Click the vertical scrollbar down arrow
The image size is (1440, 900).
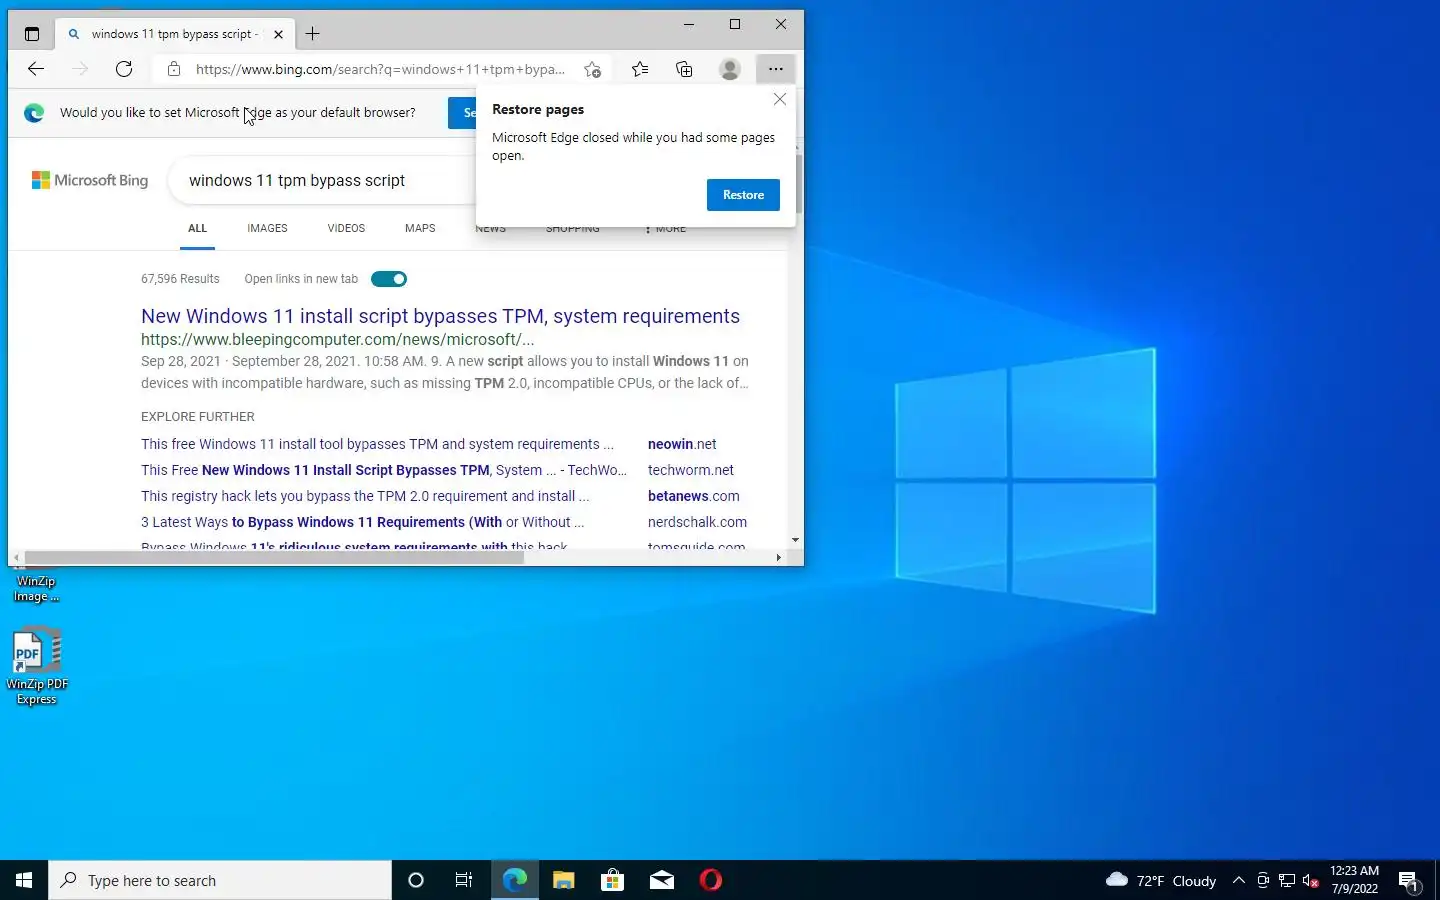click(795, 540)
